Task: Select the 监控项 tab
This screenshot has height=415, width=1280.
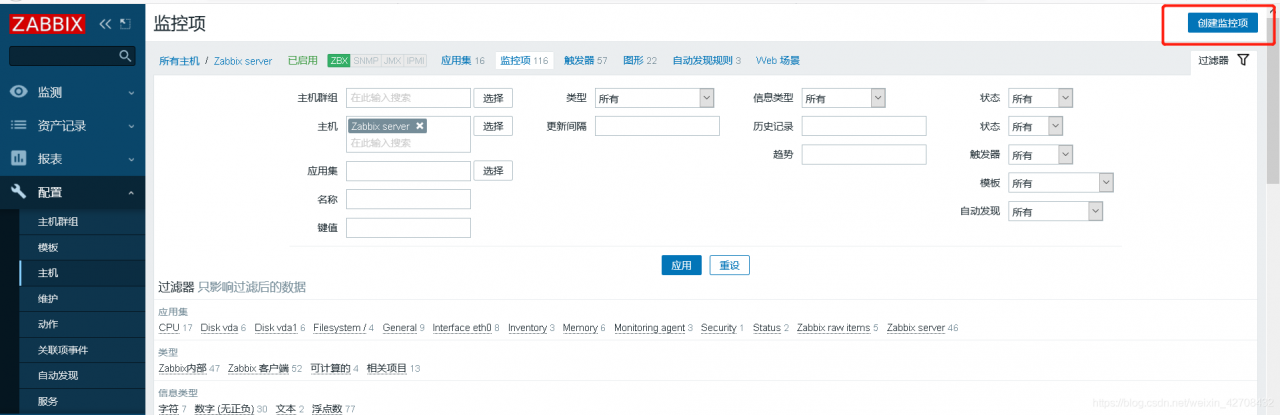Action: click(525, 61)
